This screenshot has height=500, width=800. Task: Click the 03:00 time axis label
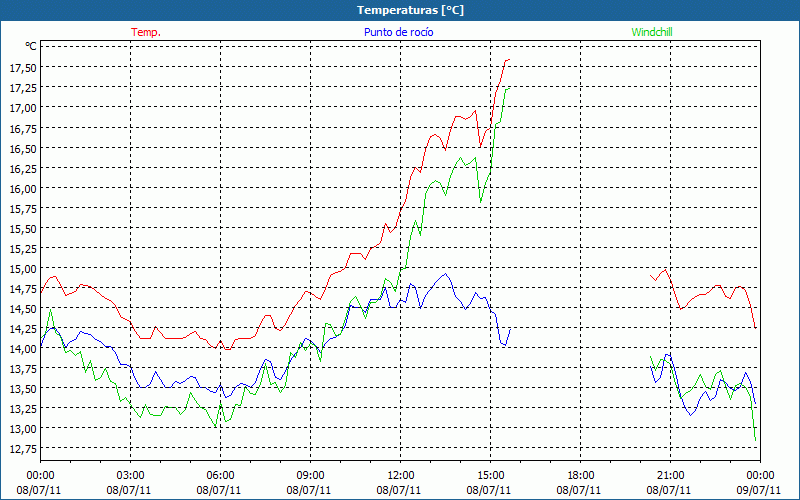(131, 476)
